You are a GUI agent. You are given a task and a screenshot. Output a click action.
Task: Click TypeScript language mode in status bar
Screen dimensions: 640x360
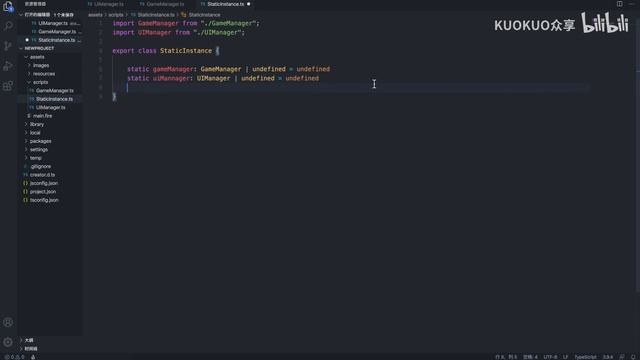(585, 357)
